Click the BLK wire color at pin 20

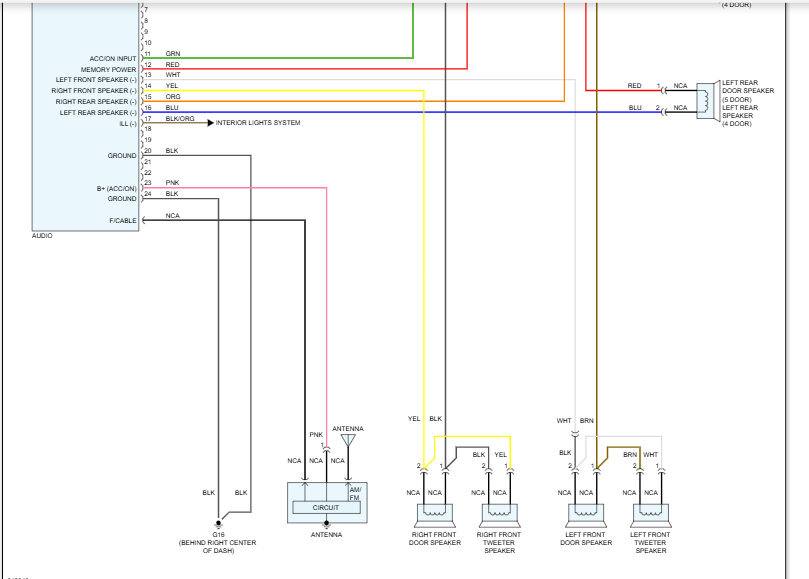tap(172, 151)
